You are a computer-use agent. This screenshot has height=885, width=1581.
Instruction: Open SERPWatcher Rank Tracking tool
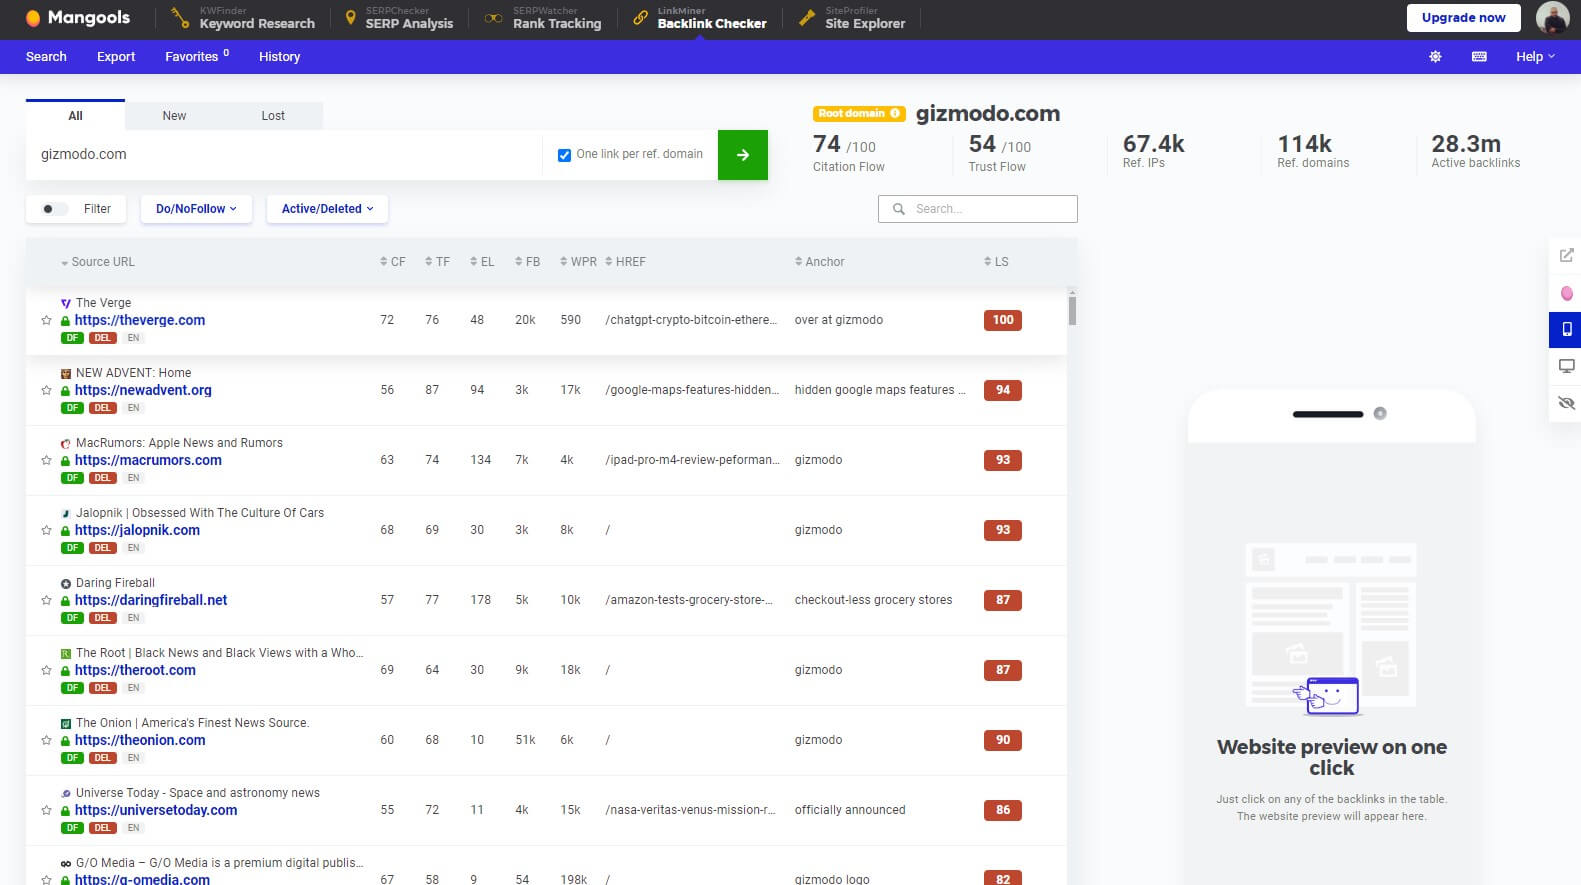point(543,18)
